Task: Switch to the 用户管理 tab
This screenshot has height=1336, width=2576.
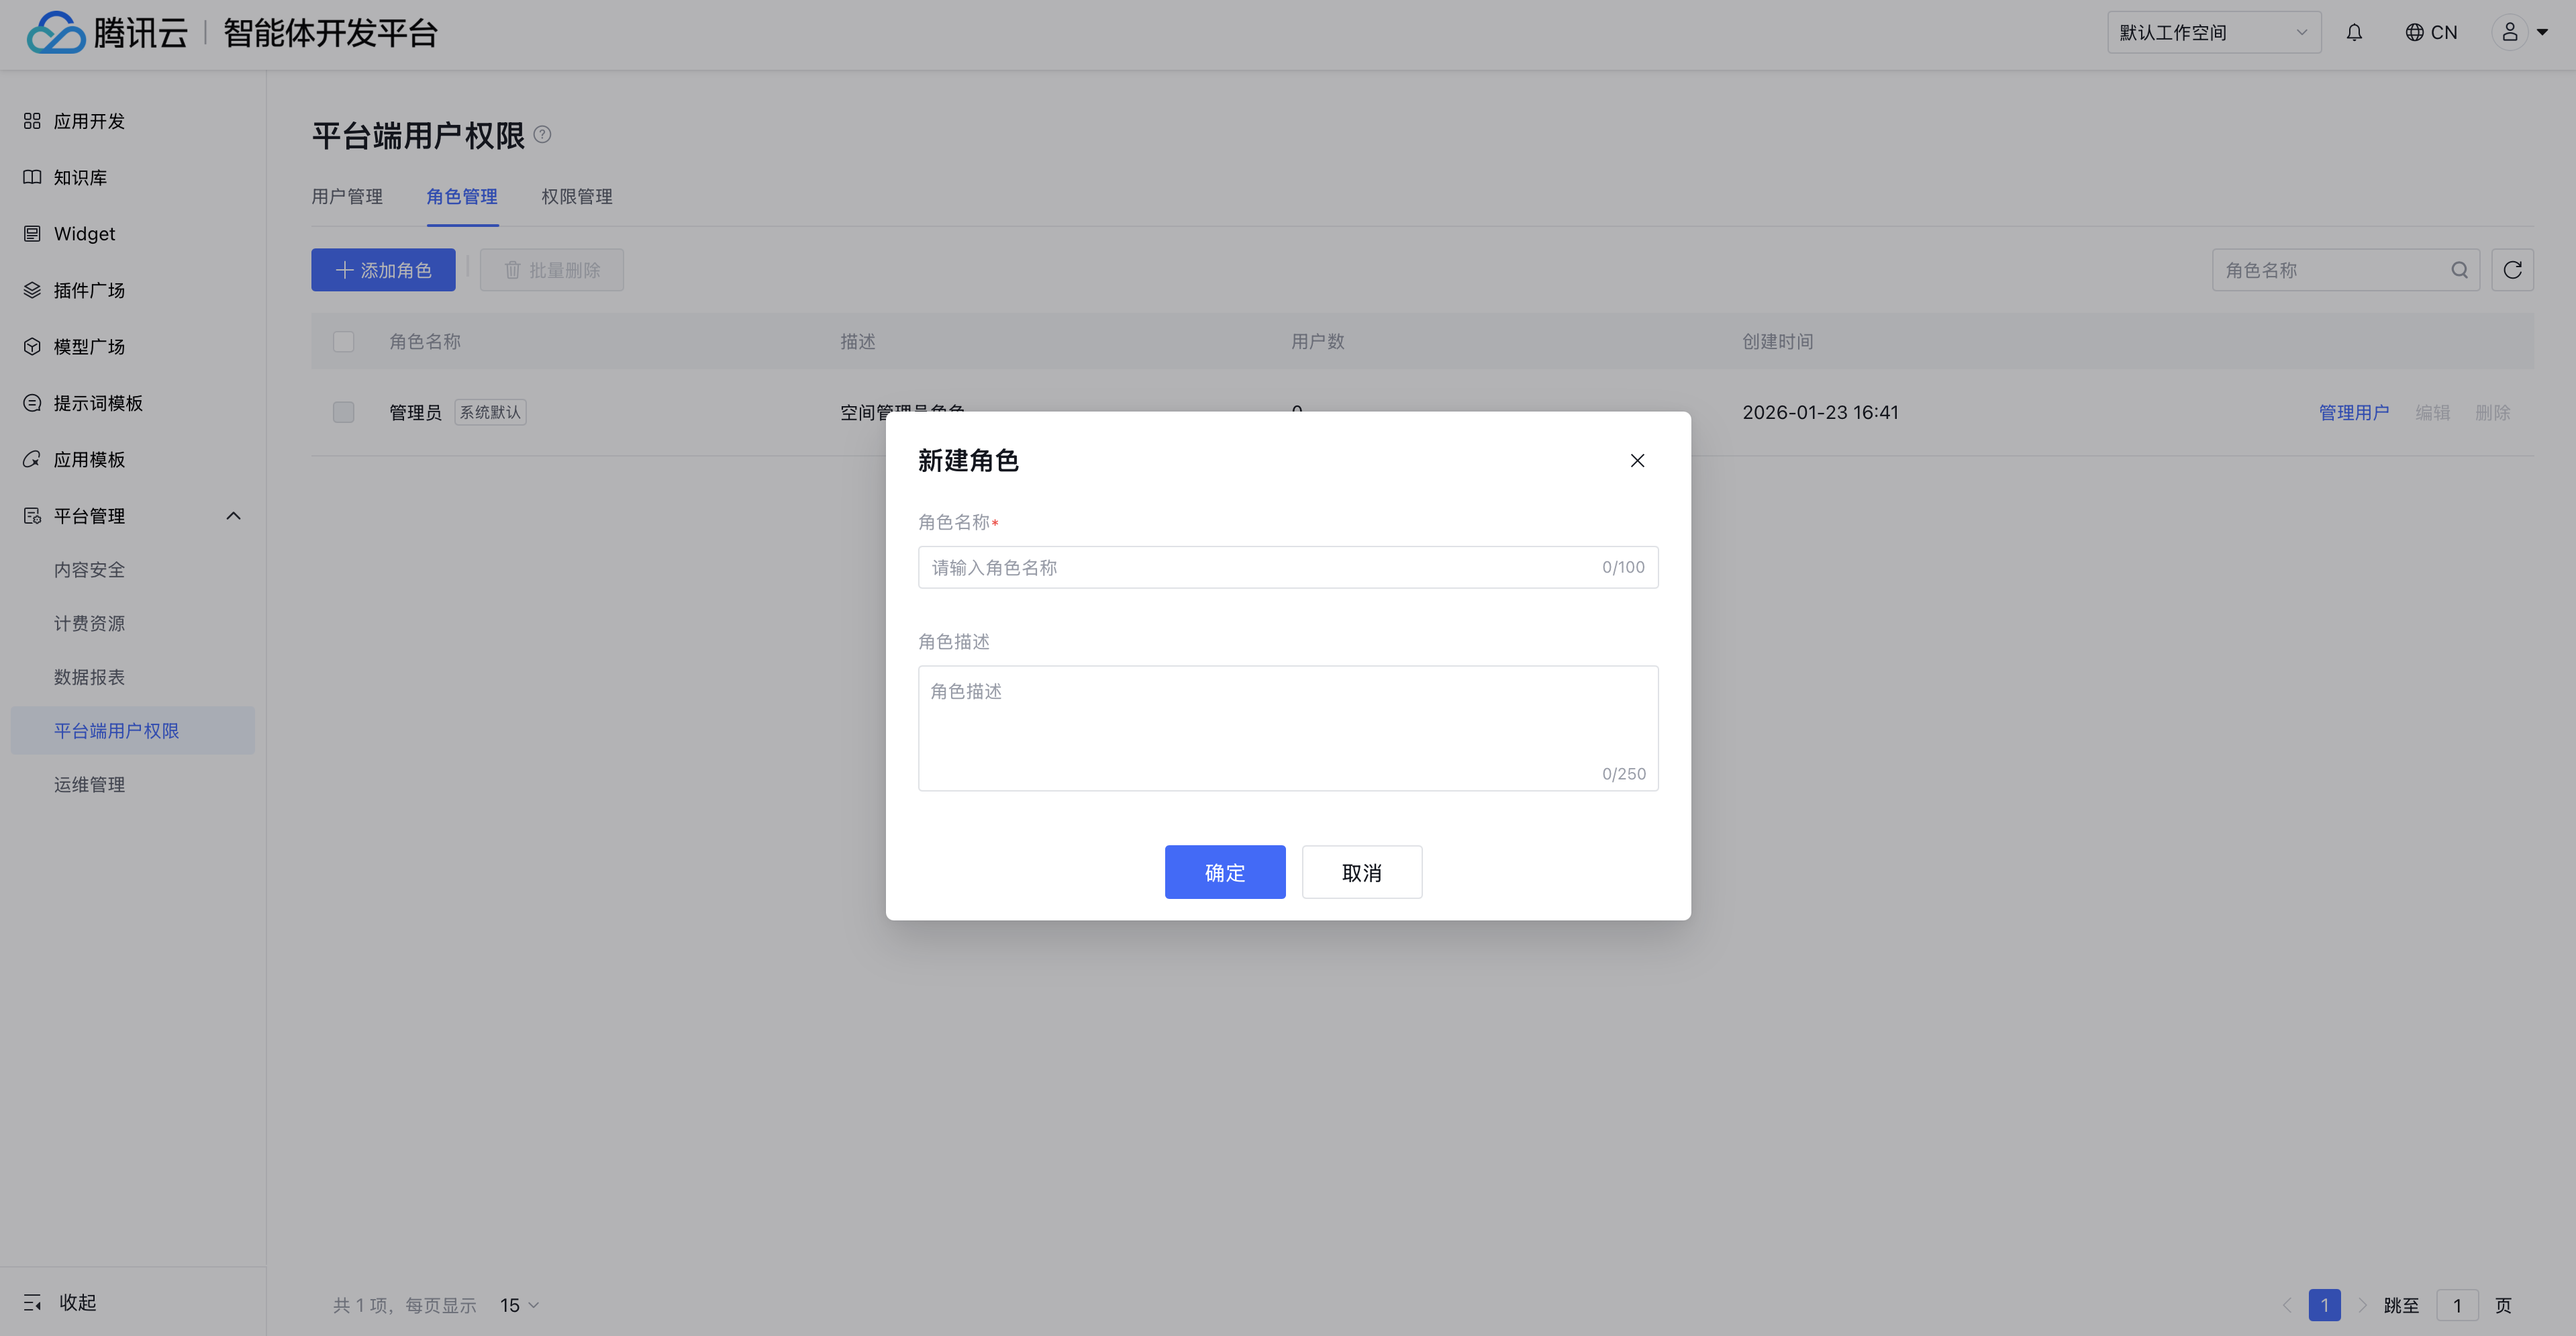Action: (x=347, y=197)
